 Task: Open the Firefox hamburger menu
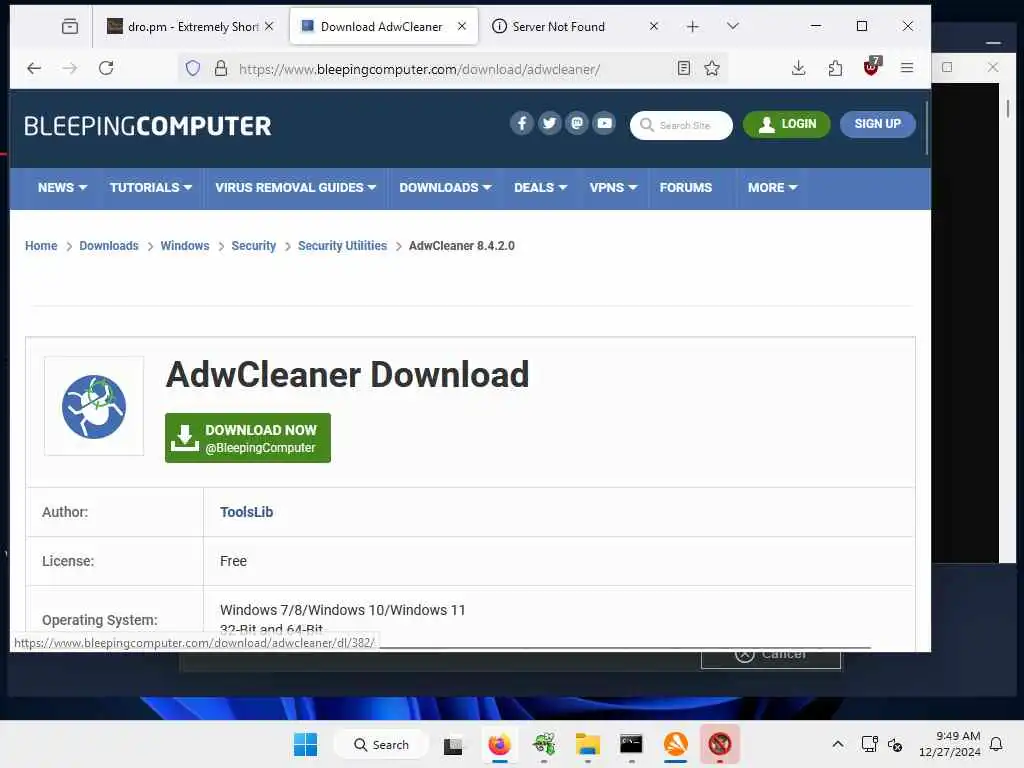click(x=906, y=68)
